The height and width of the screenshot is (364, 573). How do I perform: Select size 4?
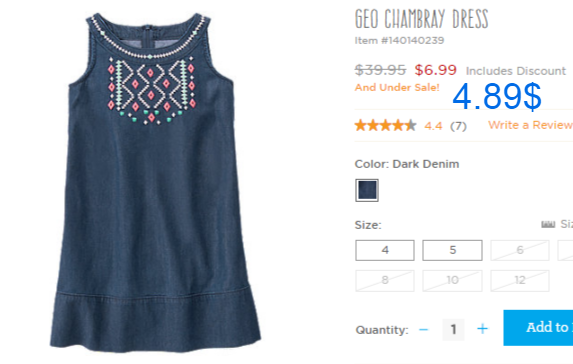click(x=385, y=250)
